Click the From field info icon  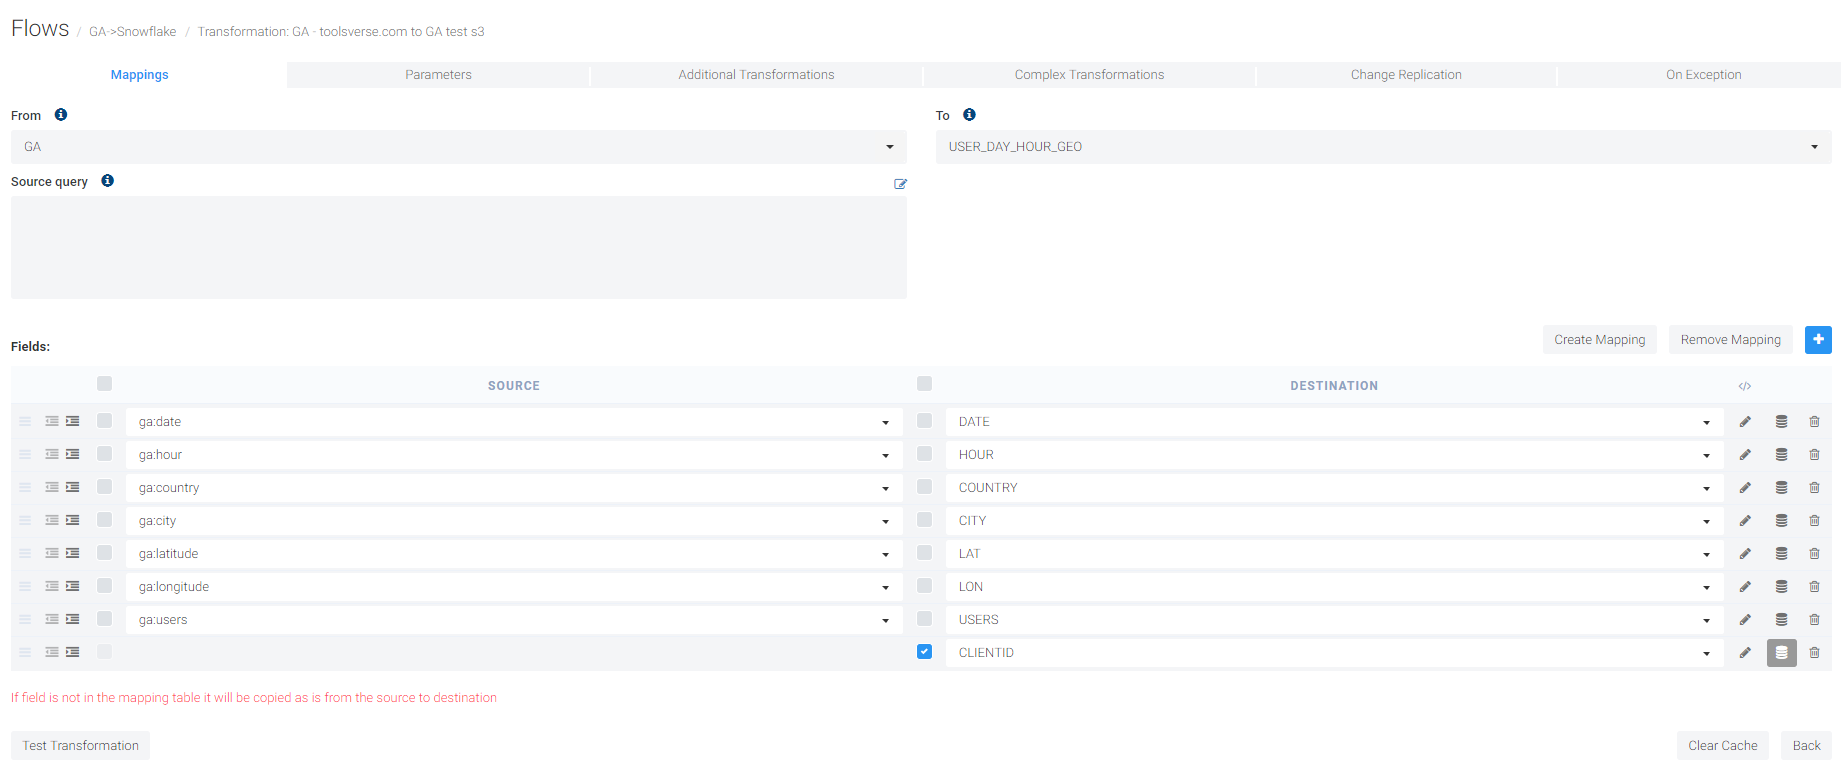pos(61,115)
